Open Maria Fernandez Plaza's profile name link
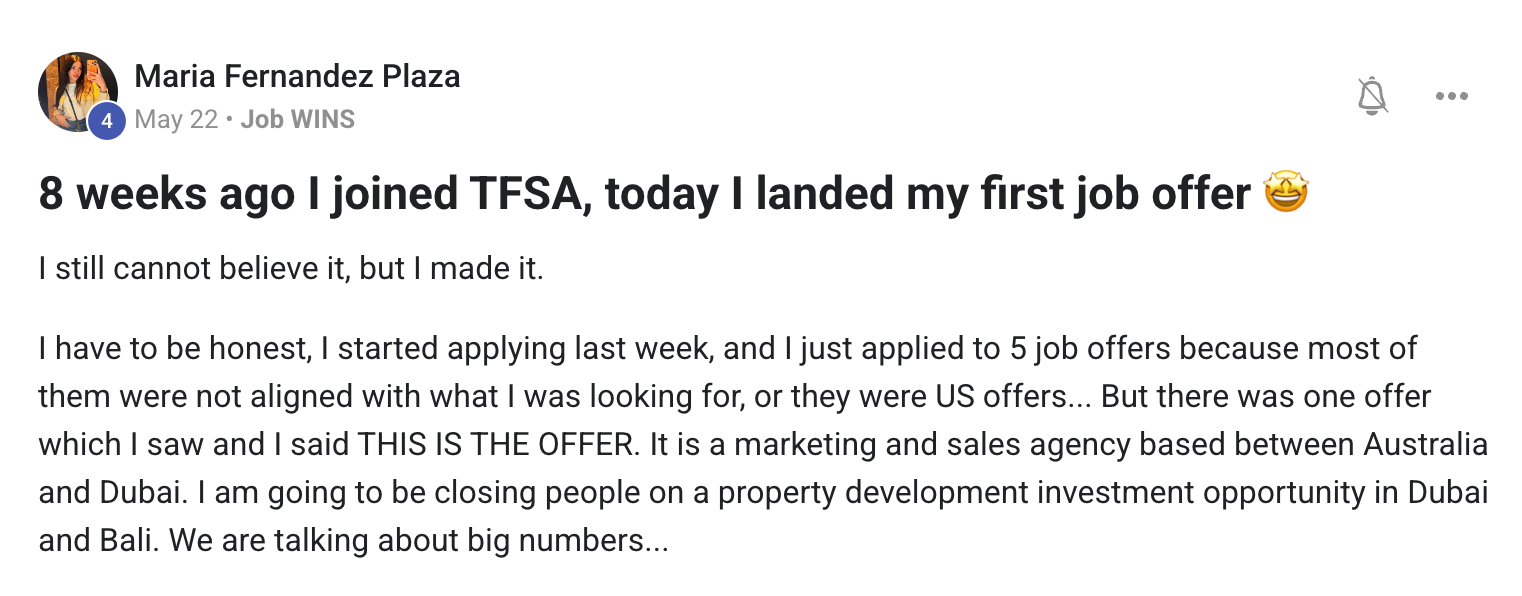This screenshot has height=596, width=1522. (x=297, y=76)
